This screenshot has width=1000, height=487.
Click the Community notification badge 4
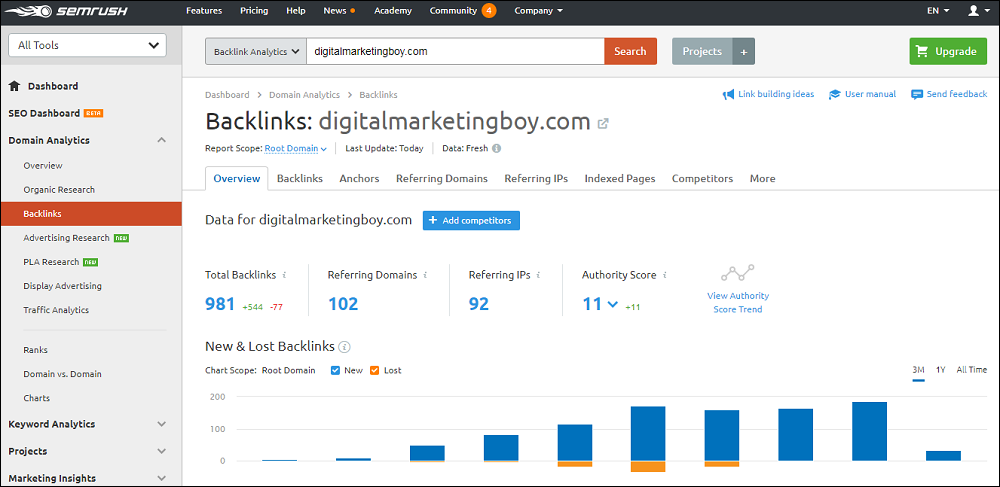(489, 11)
